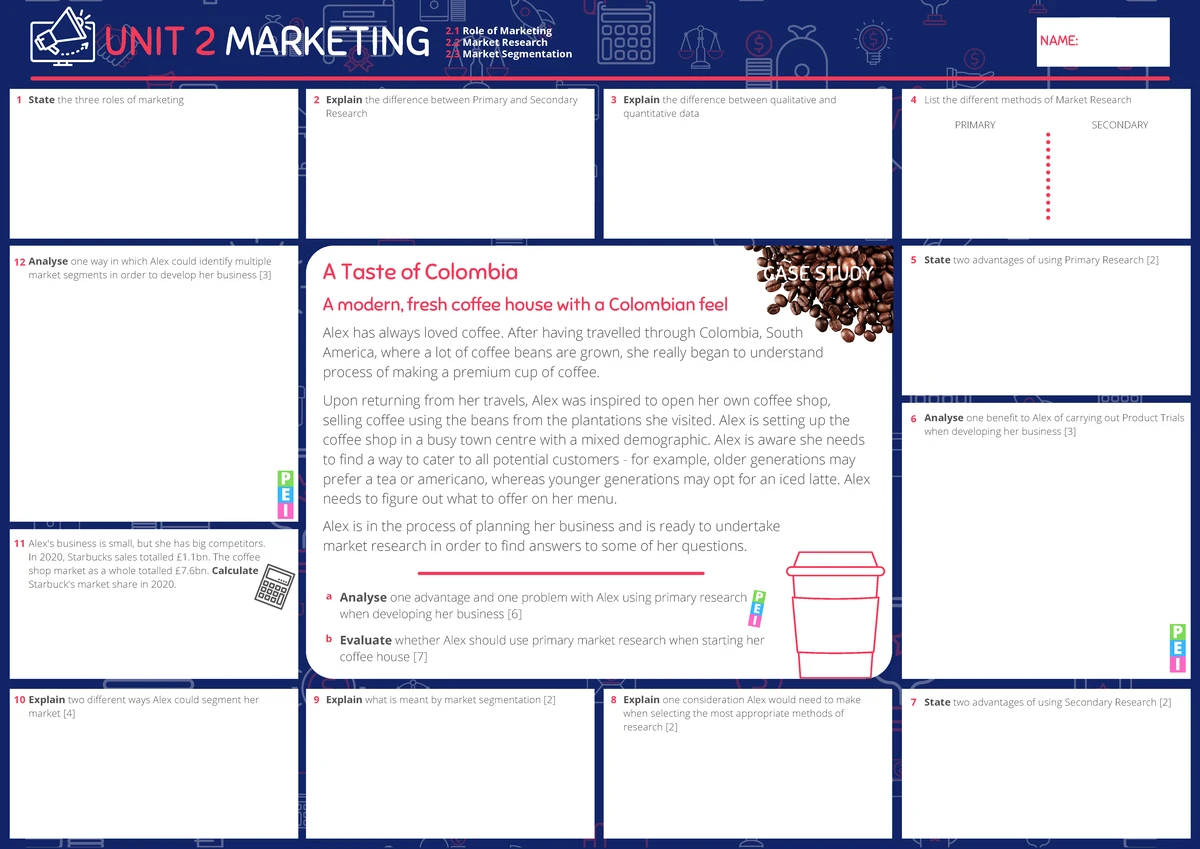Click the "PRIMARY" column heading in question 4

coord(975,125)
